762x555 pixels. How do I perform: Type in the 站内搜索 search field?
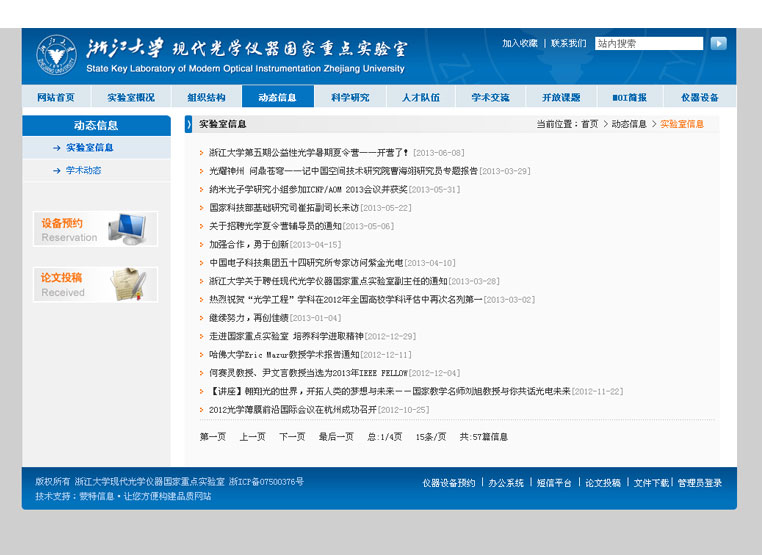648,44
